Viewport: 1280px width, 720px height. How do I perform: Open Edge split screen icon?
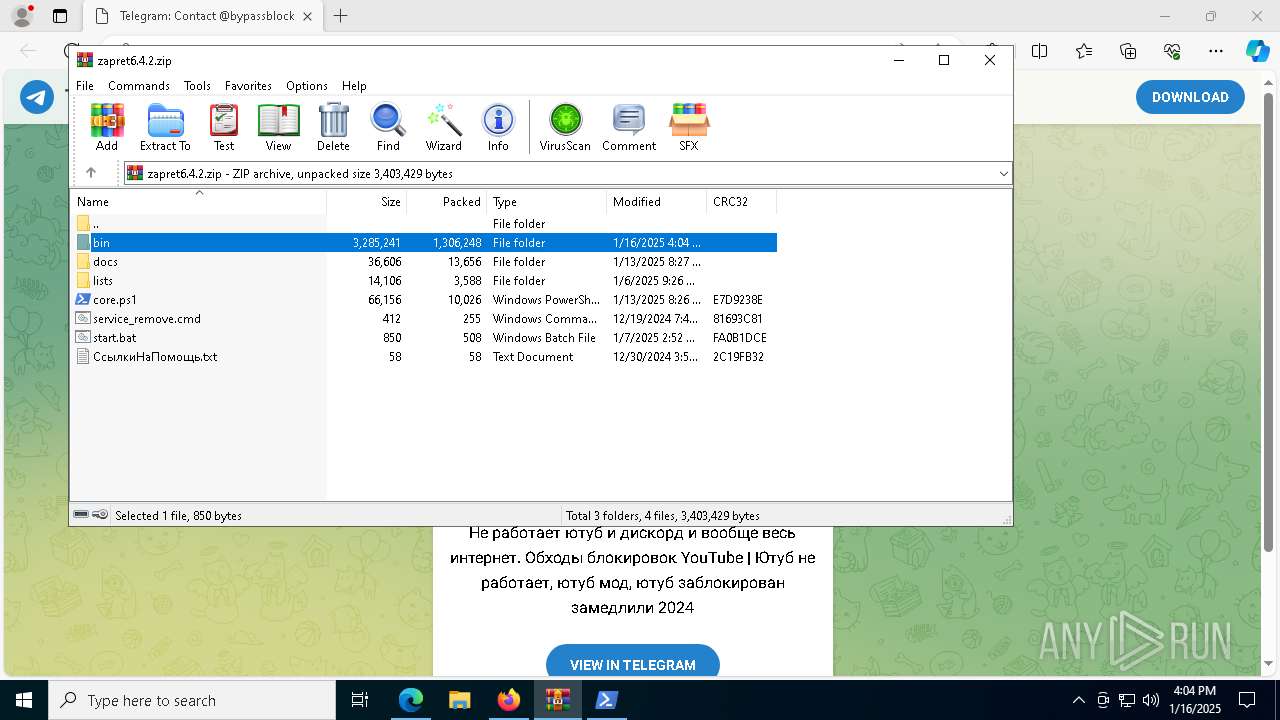[x=1040, y=51]
